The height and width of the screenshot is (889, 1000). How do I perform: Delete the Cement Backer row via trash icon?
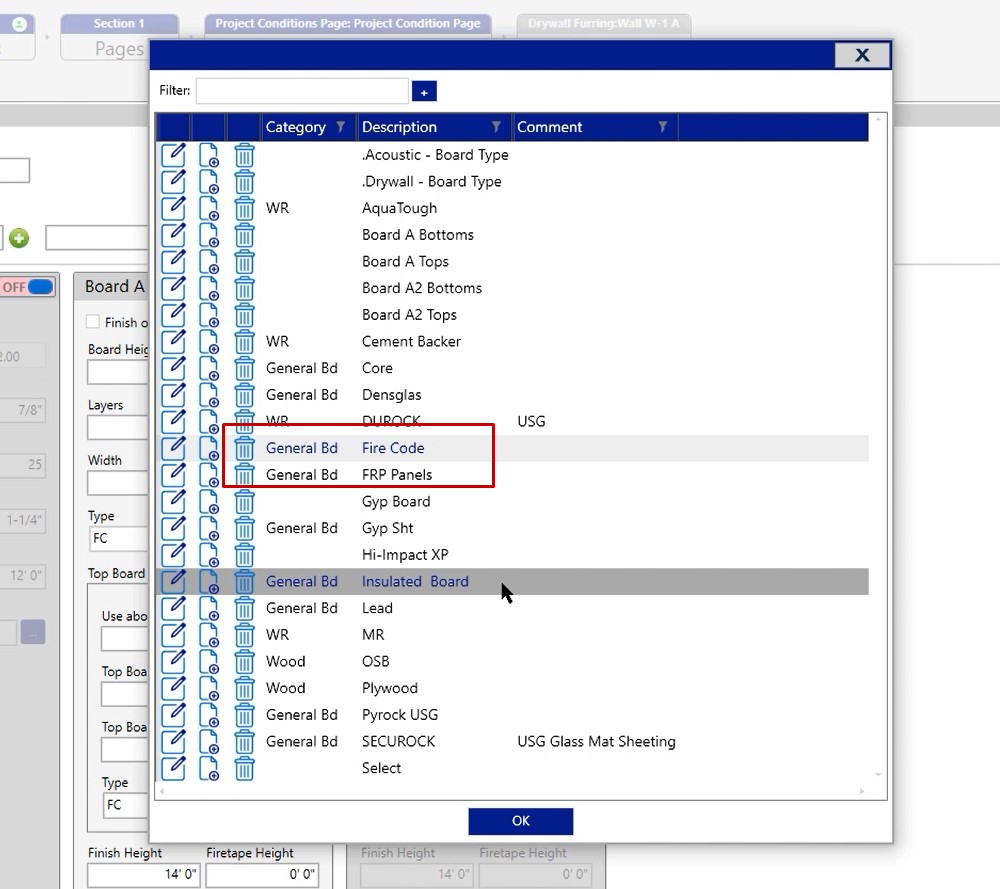pos(244,342)
